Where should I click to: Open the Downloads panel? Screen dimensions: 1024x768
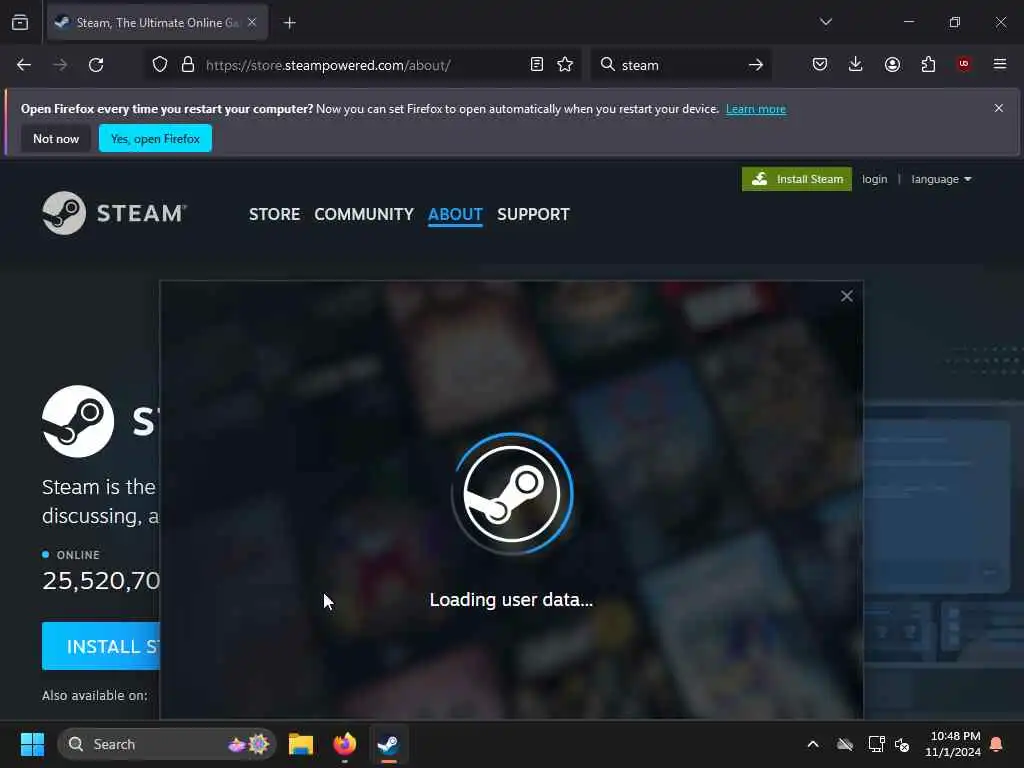click(856, 64)
